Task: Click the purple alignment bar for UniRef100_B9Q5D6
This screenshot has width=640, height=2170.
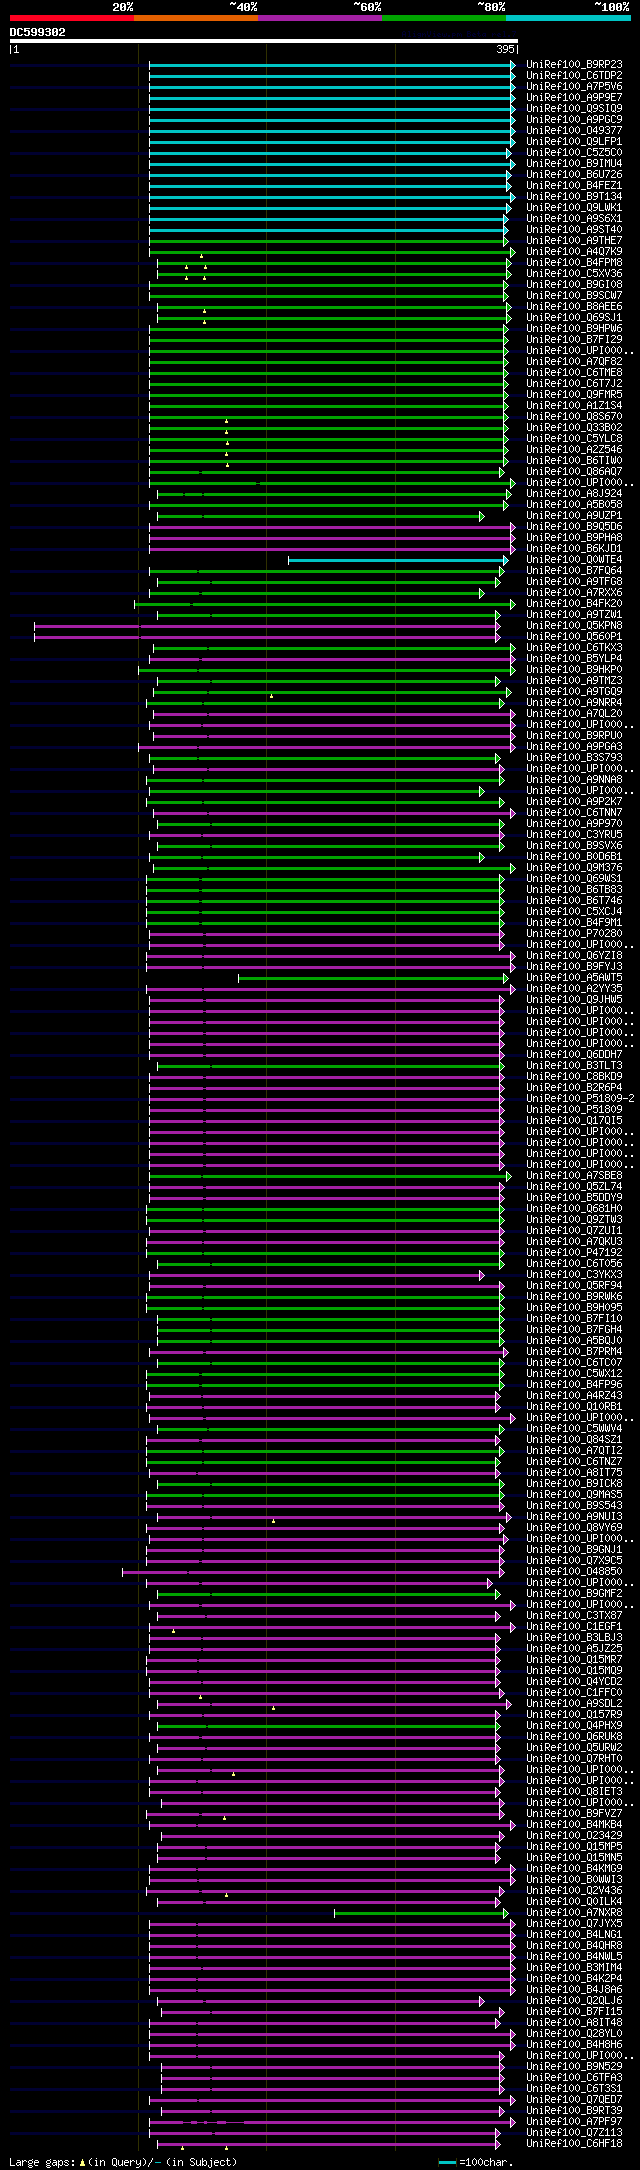Action: tap(331, 527)
